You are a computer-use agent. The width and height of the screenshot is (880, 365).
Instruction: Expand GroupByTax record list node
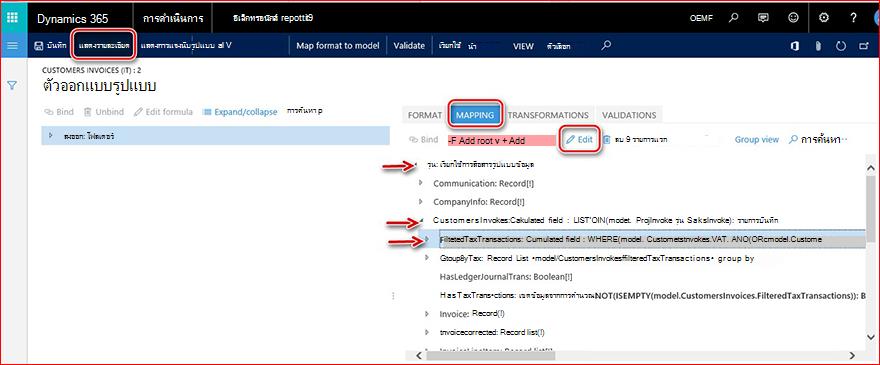pyautogui.click(x=428, y=258)
